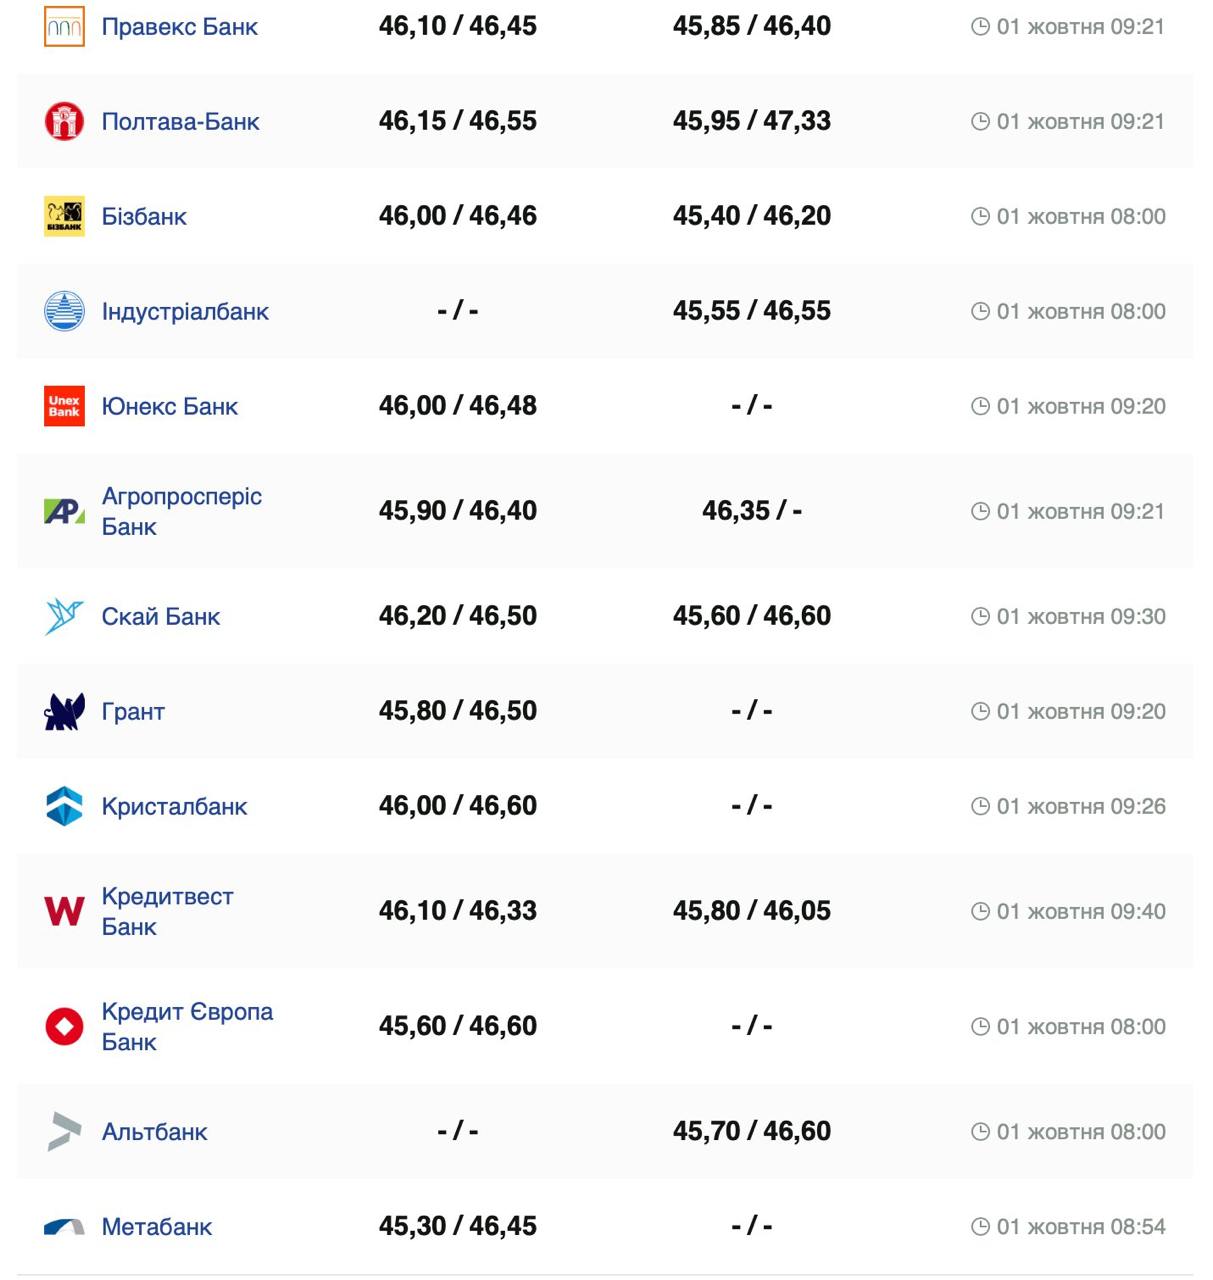Click the Кредитвест Банк red W logo
The image size is (1213, 1280).
tap(64, 911)
